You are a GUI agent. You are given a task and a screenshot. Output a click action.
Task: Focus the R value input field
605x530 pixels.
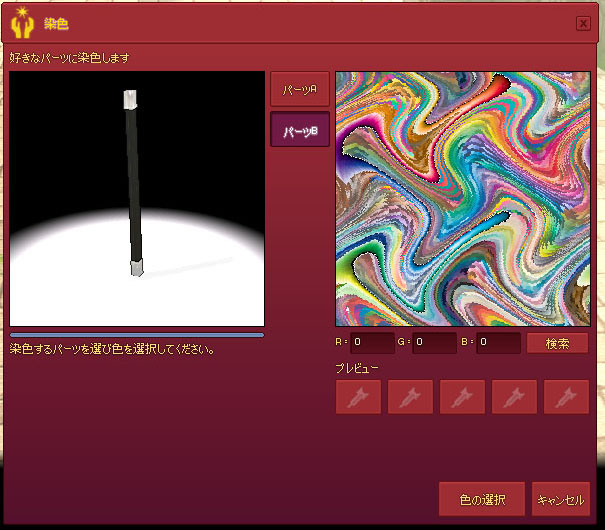[372, 343]
